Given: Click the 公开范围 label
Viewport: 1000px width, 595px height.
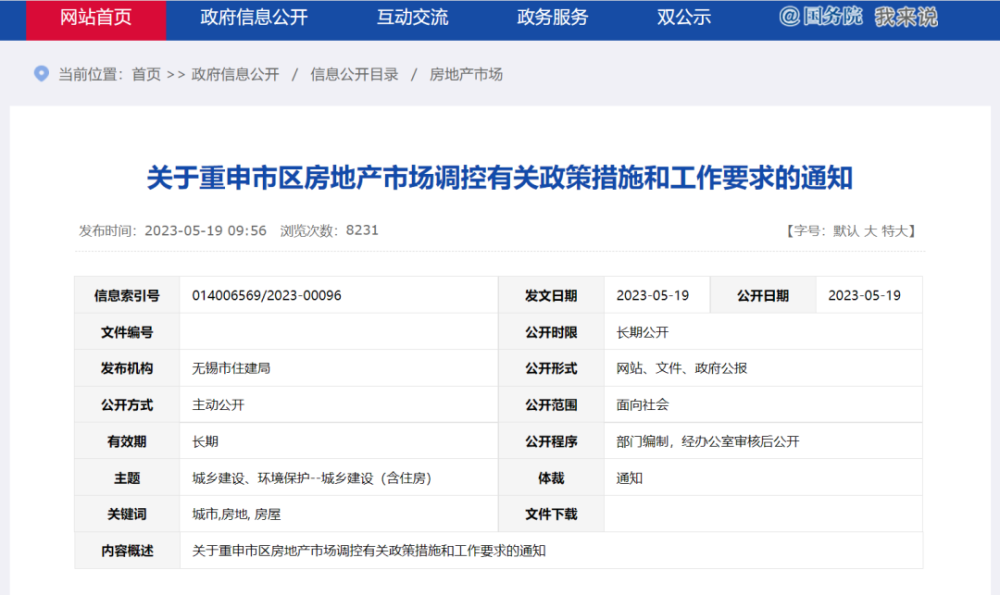Looking at the screenshot, I should pyautogui.click(x=551, y=405).
